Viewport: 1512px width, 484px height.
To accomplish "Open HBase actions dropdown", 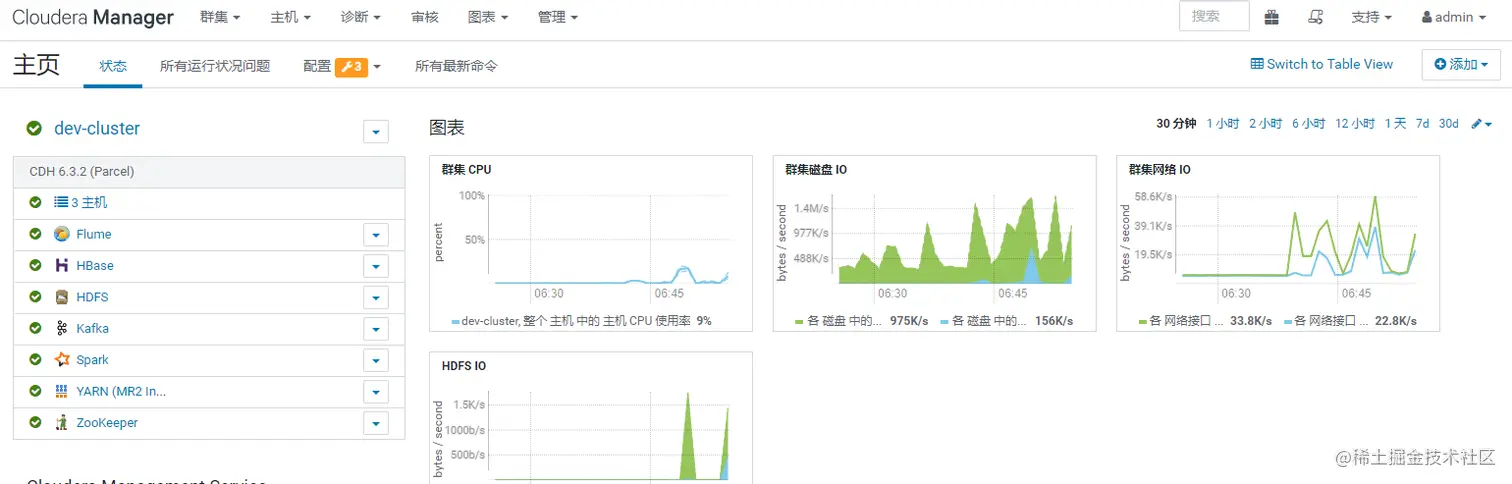I will tap(375, 266).
